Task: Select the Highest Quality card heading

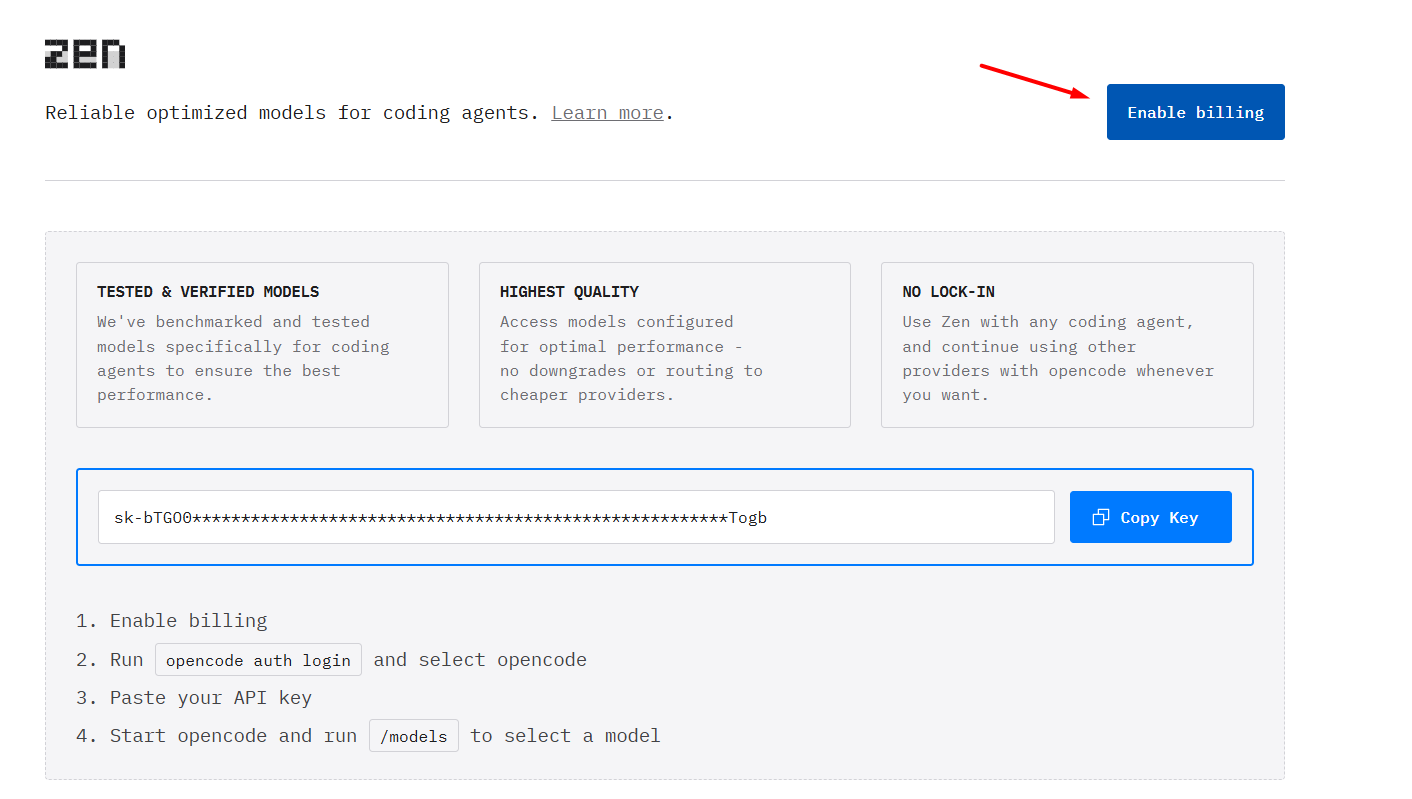Action: [x=569, y=292]
